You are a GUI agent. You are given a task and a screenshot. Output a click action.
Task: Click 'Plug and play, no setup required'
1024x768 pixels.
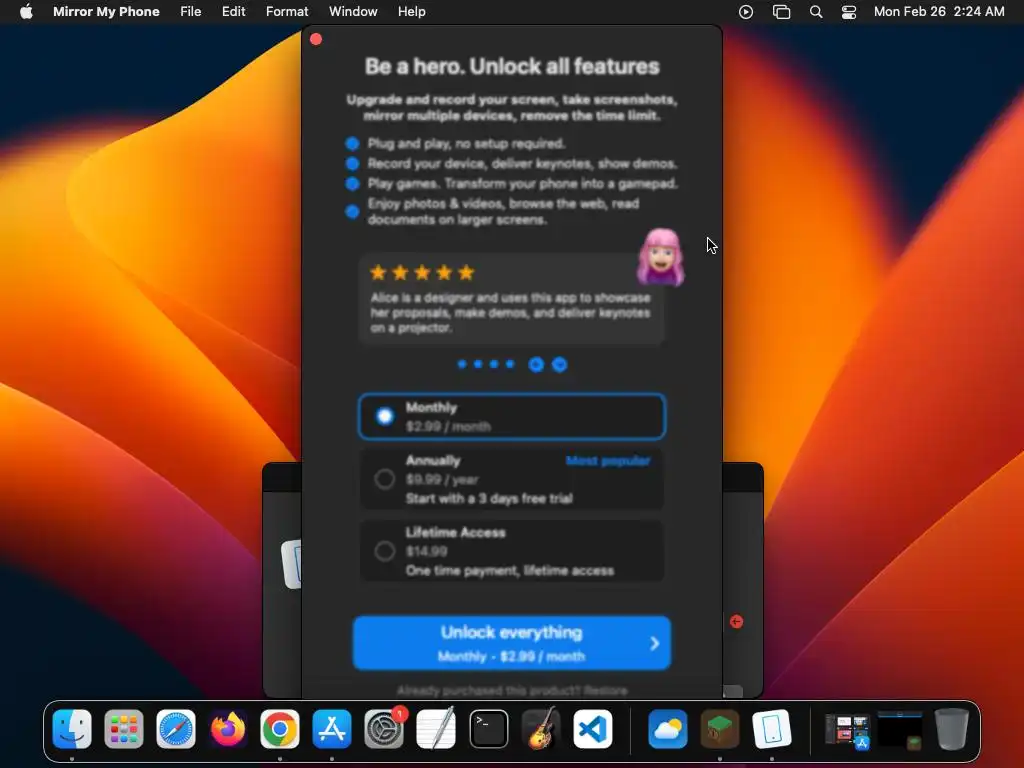point(466,143)
